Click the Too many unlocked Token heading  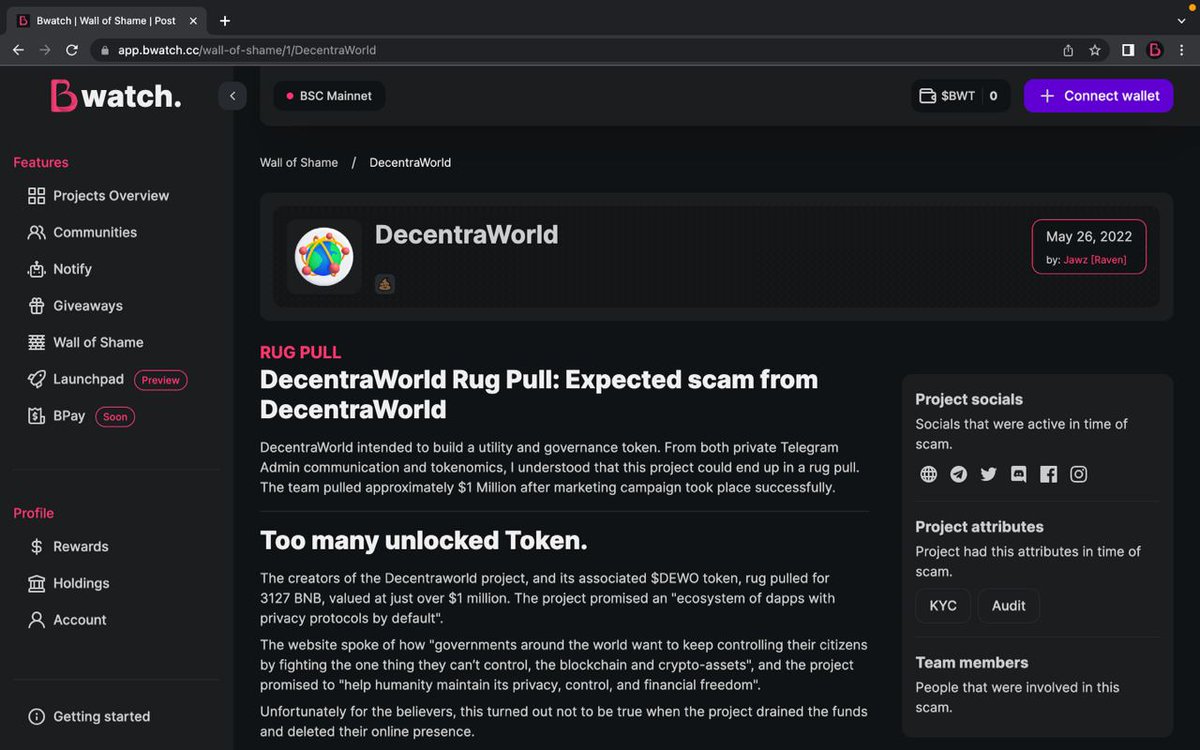click(423, 541)
